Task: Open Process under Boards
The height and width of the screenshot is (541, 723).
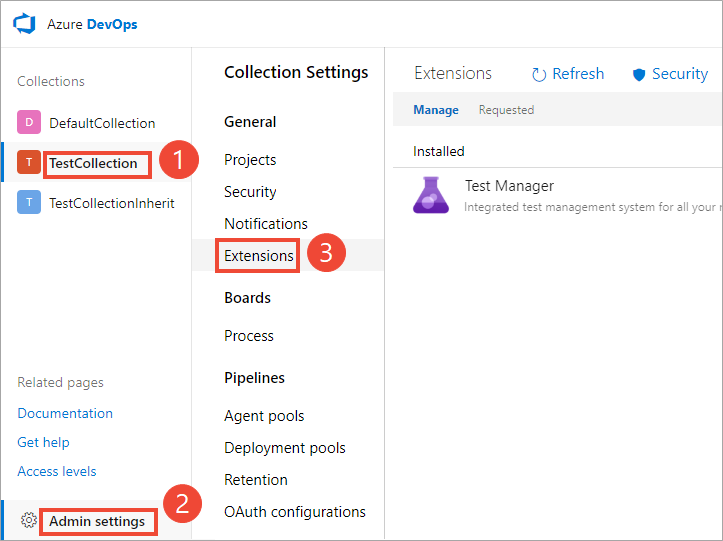Action: (249, 336)
